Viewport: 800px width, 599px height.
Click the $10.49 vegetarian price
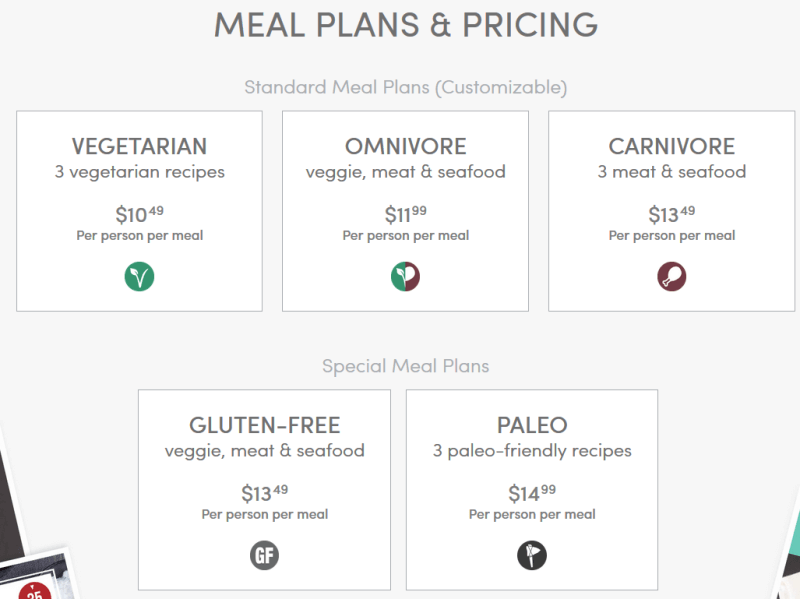pyautogui.click(x=139, y=214)
